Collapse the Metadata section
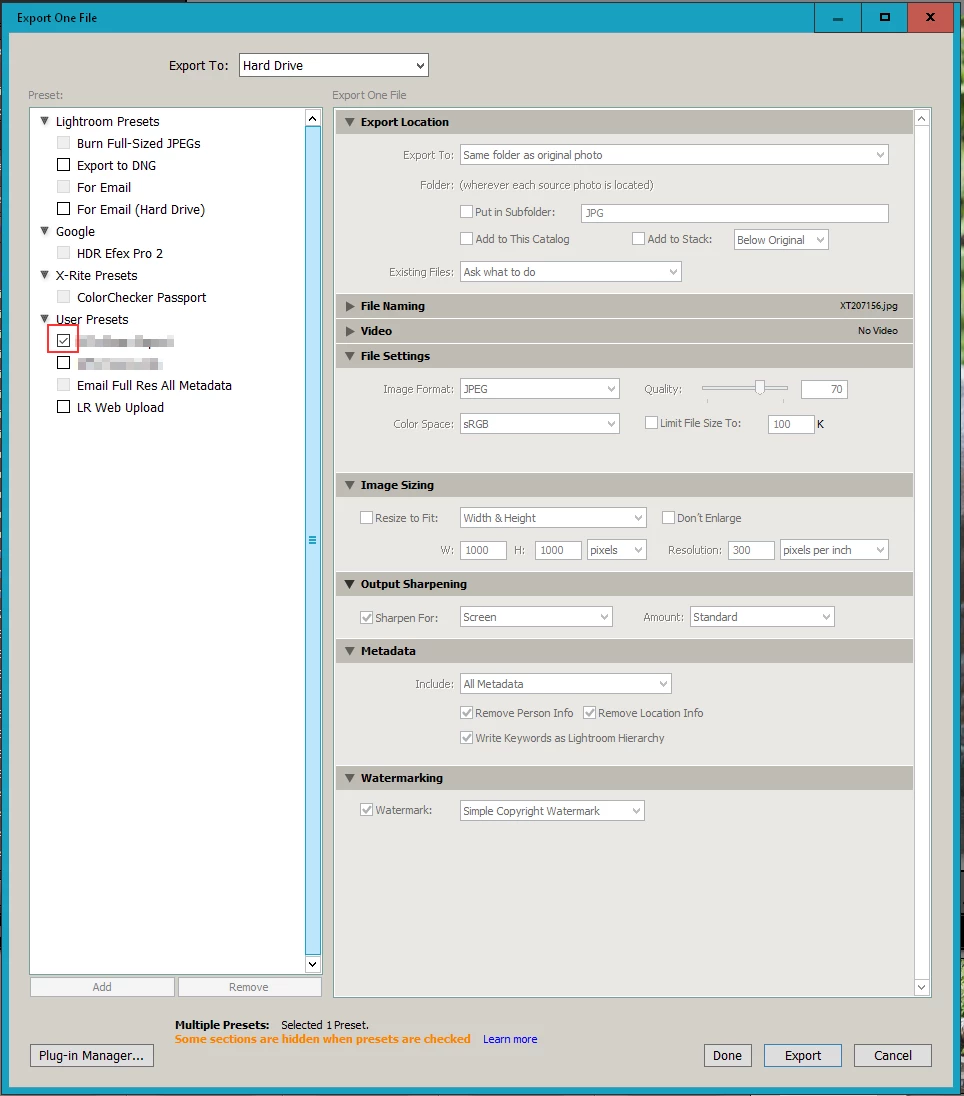 [350, 651]
